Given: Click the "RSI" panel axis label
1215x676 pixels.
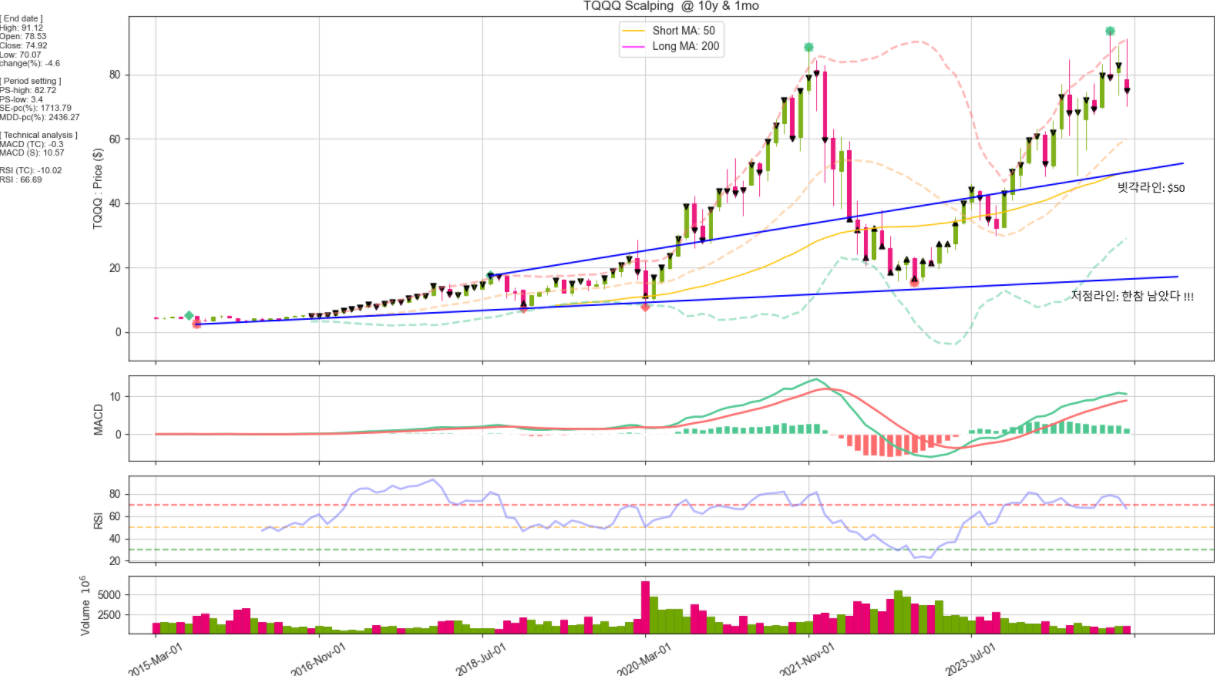Looking at the screenshot, I should tap(98, 519).
